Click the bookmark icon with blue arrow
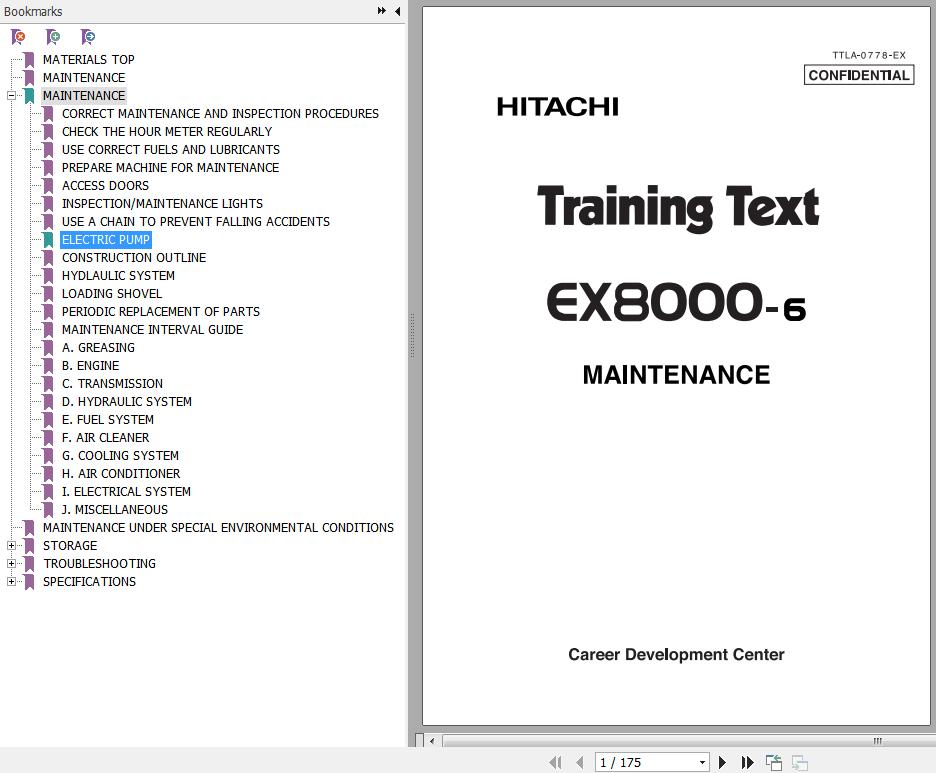The image size is (936, 773). (88, 37)
